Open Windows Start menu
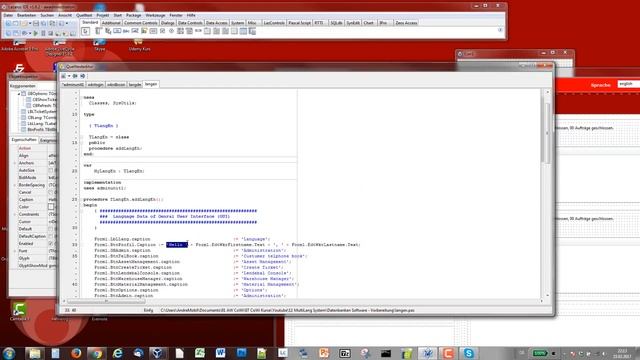Image resolution: width=640 pixels, height=360 pixels. pyautogui.click(x=9, y=353)
